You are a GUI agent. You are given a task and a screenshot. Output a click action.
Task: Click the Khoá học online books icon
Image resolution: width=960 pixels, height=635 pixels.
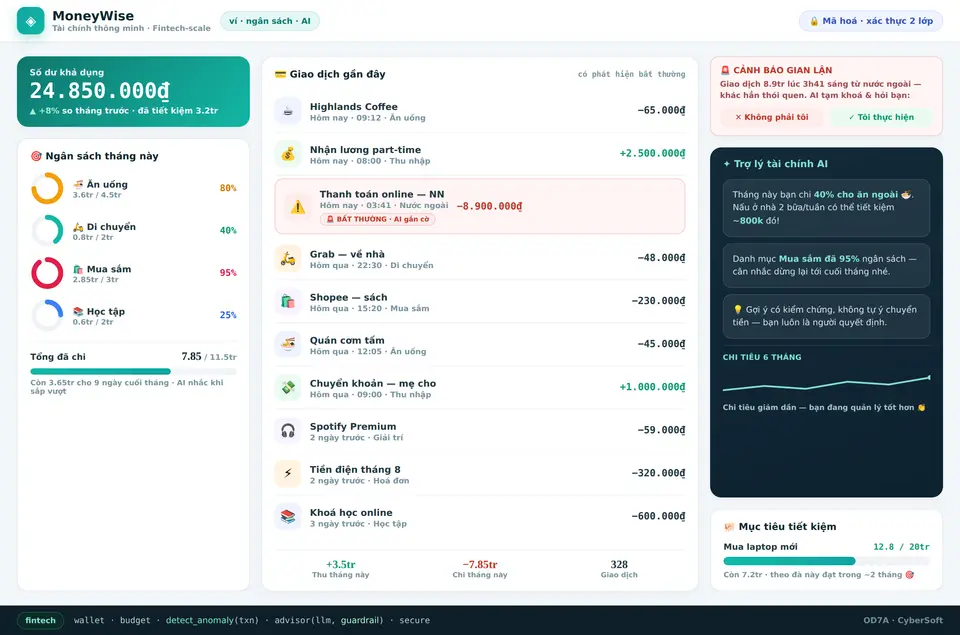tap(288, 517)
